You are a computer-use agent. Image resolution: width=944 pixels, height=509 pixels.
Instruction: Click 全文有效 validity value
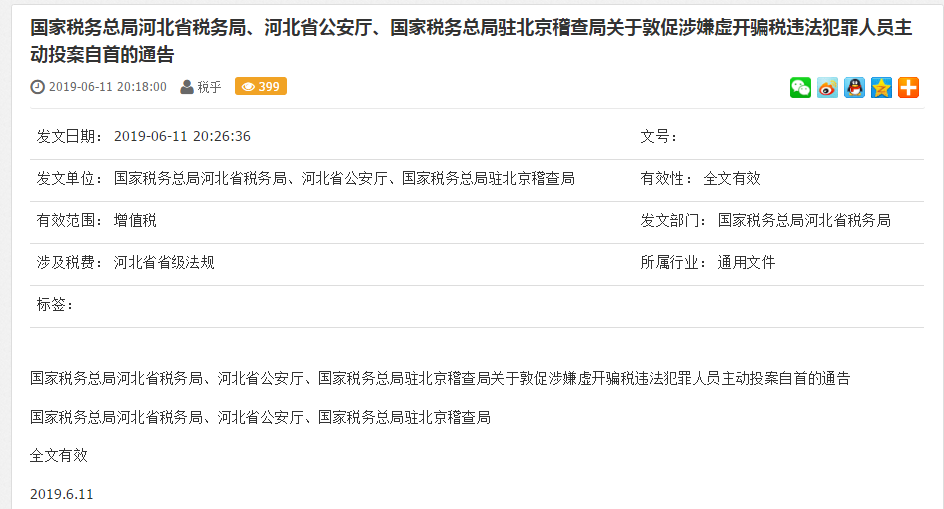tap(731, 178)
